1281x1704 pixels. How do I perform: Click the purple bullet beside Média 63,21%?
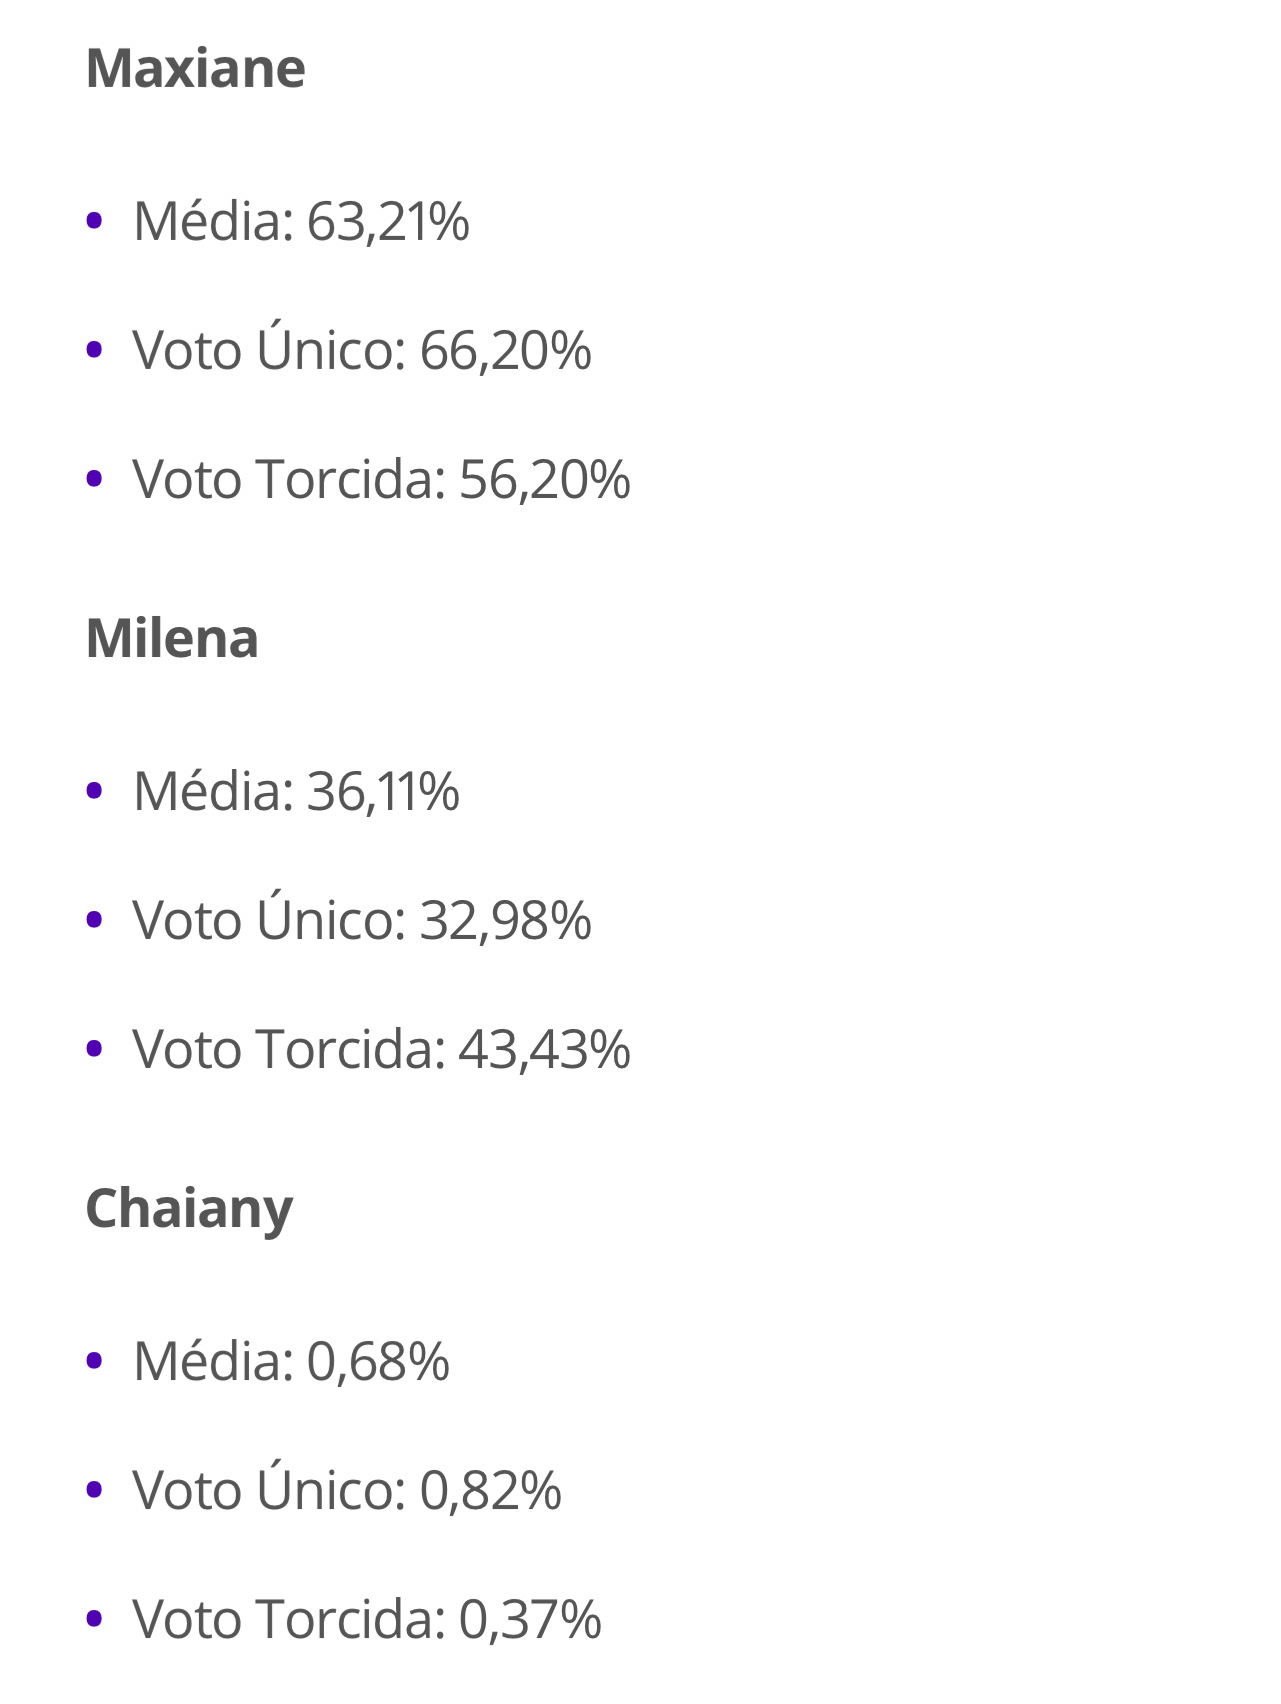95,221
